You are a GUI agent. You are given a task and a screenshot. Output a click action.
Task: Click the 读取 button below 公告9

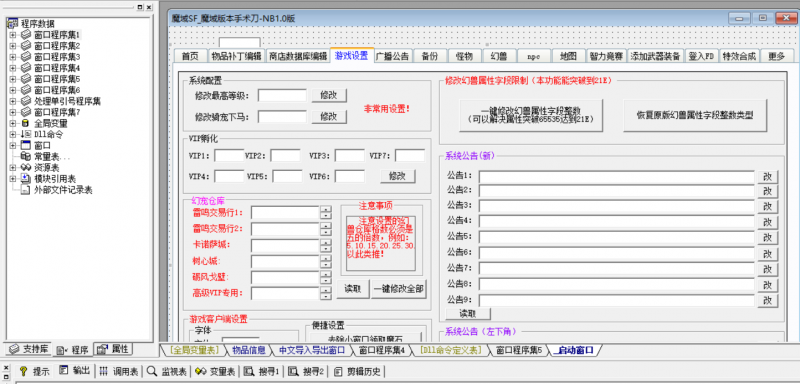(x=468, y=313)
